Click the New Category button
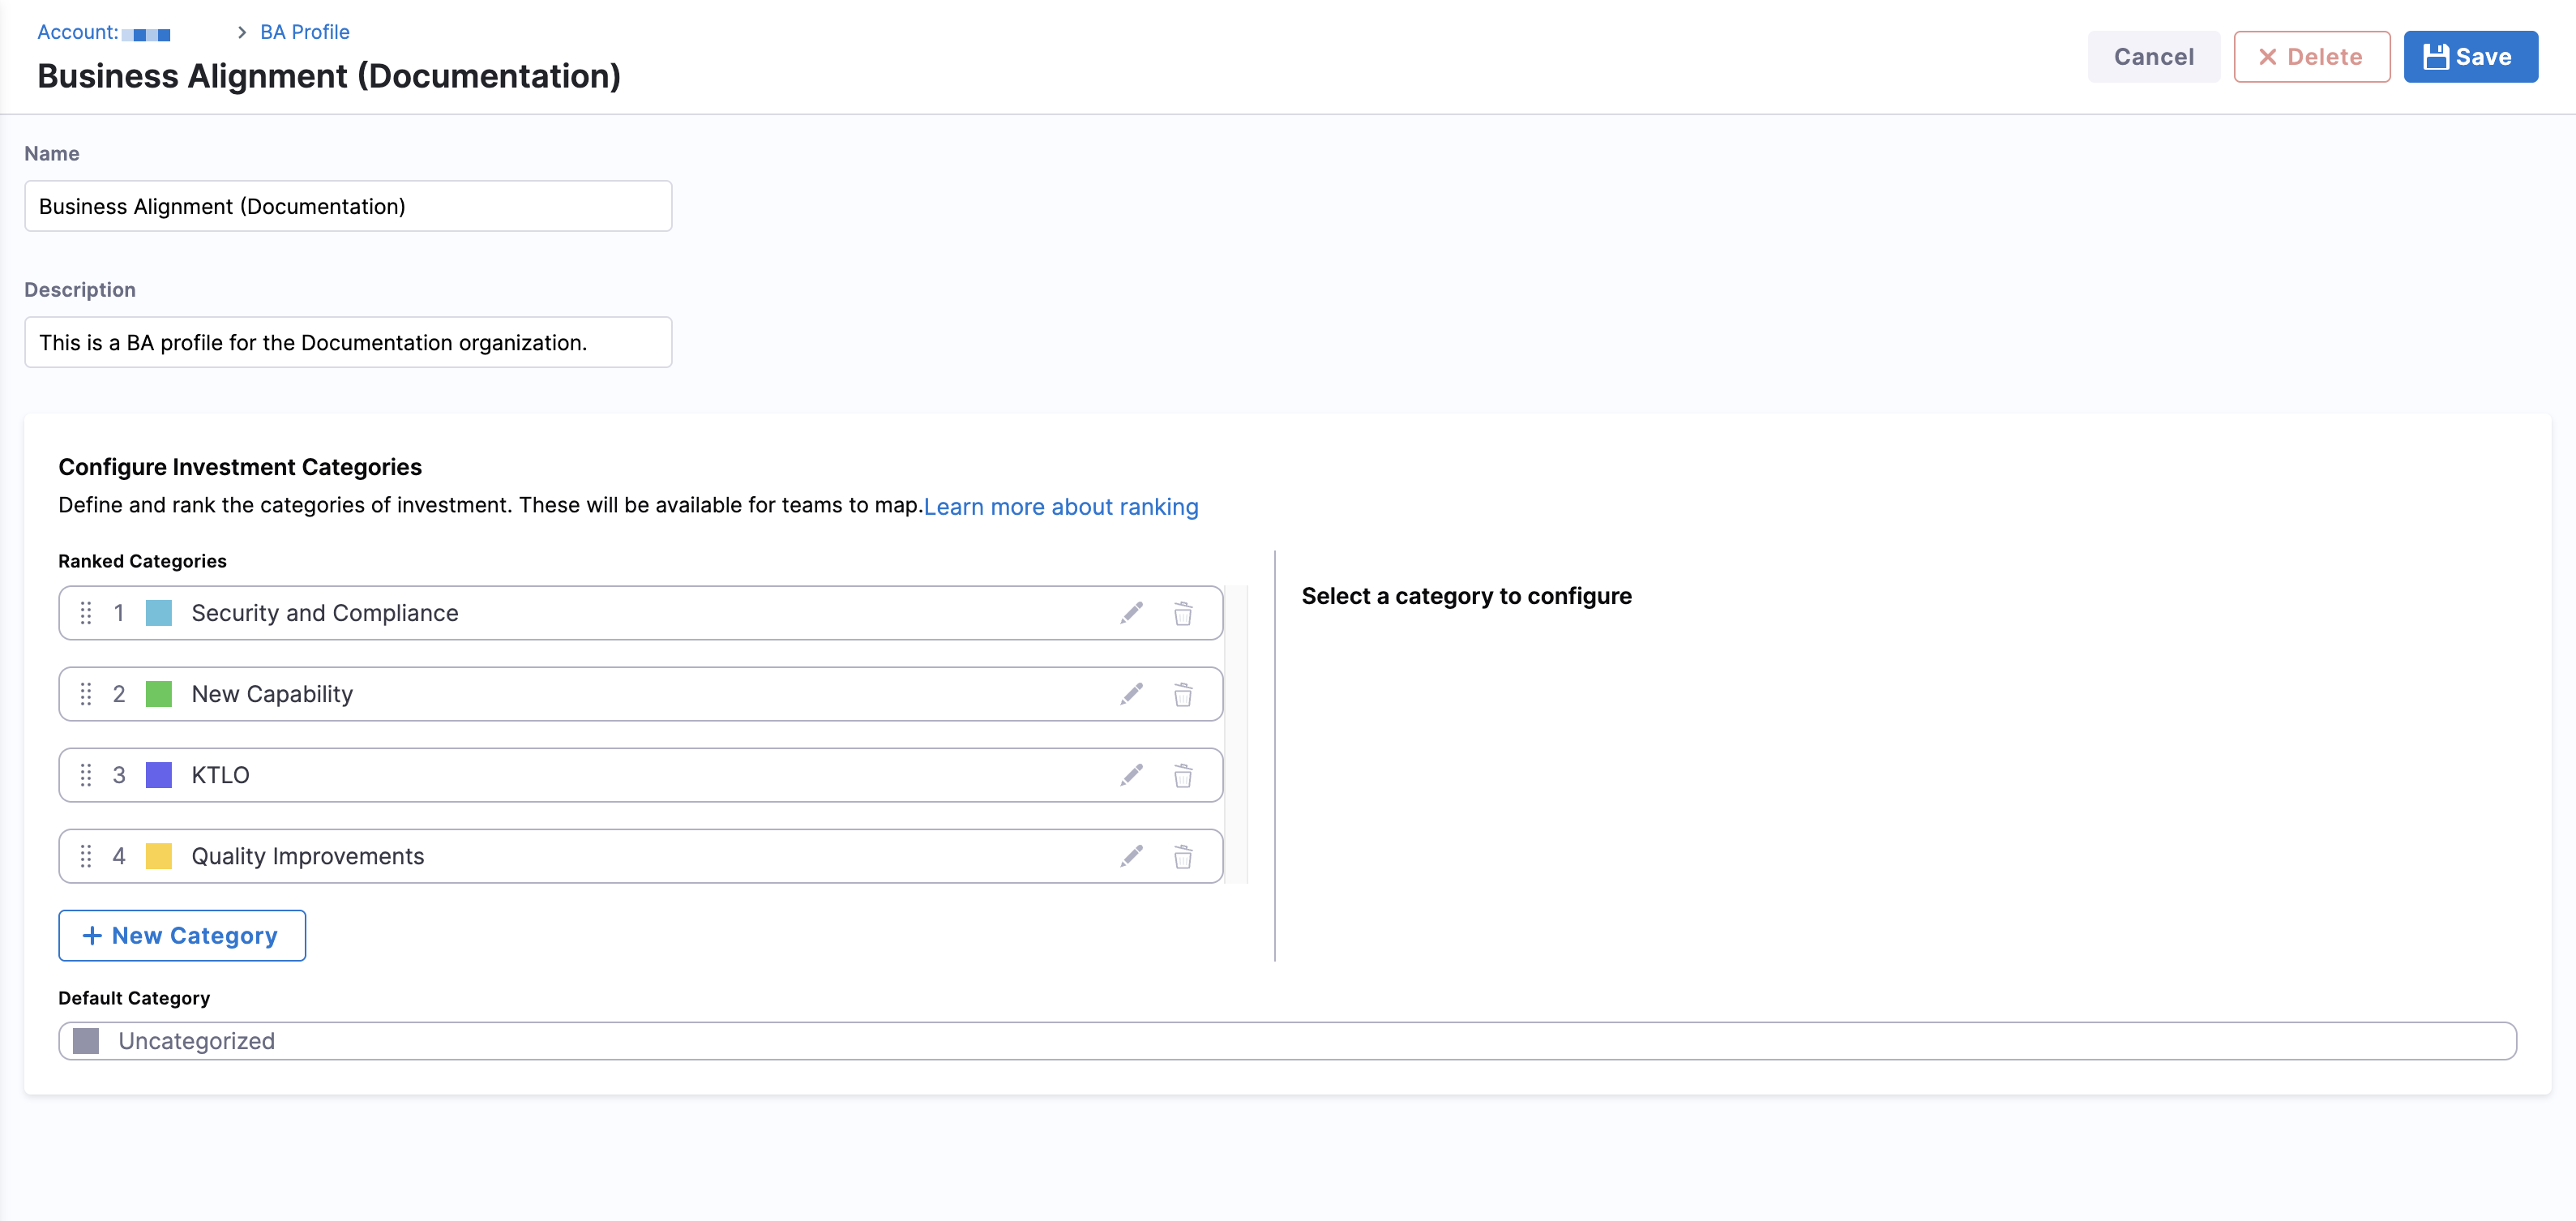Image resolution: width=2576 pixels, height=1221 pixels. point(182,935)
